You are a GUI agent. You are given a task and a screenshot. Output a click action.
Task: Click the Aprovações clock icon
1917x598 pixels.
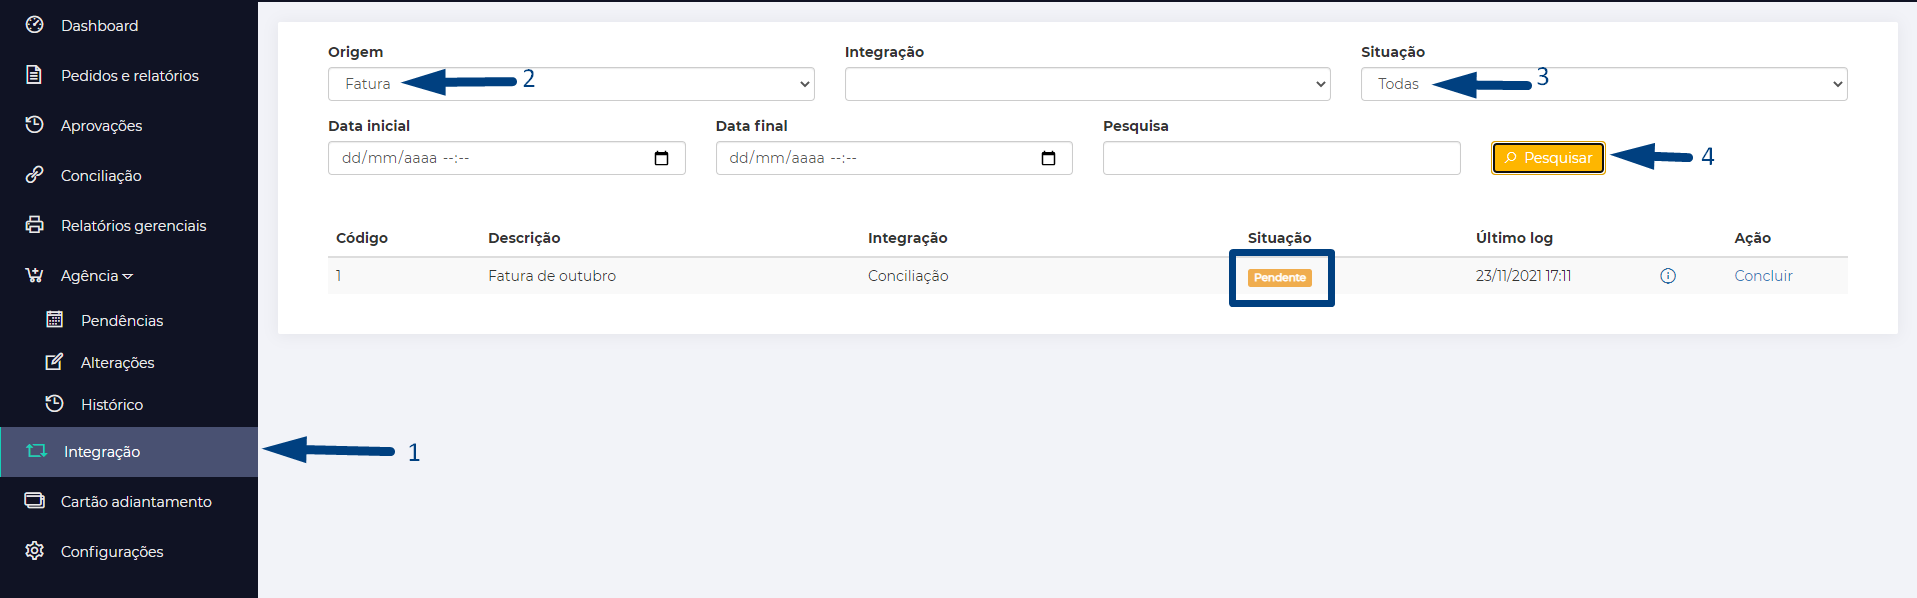pos(34,125)
